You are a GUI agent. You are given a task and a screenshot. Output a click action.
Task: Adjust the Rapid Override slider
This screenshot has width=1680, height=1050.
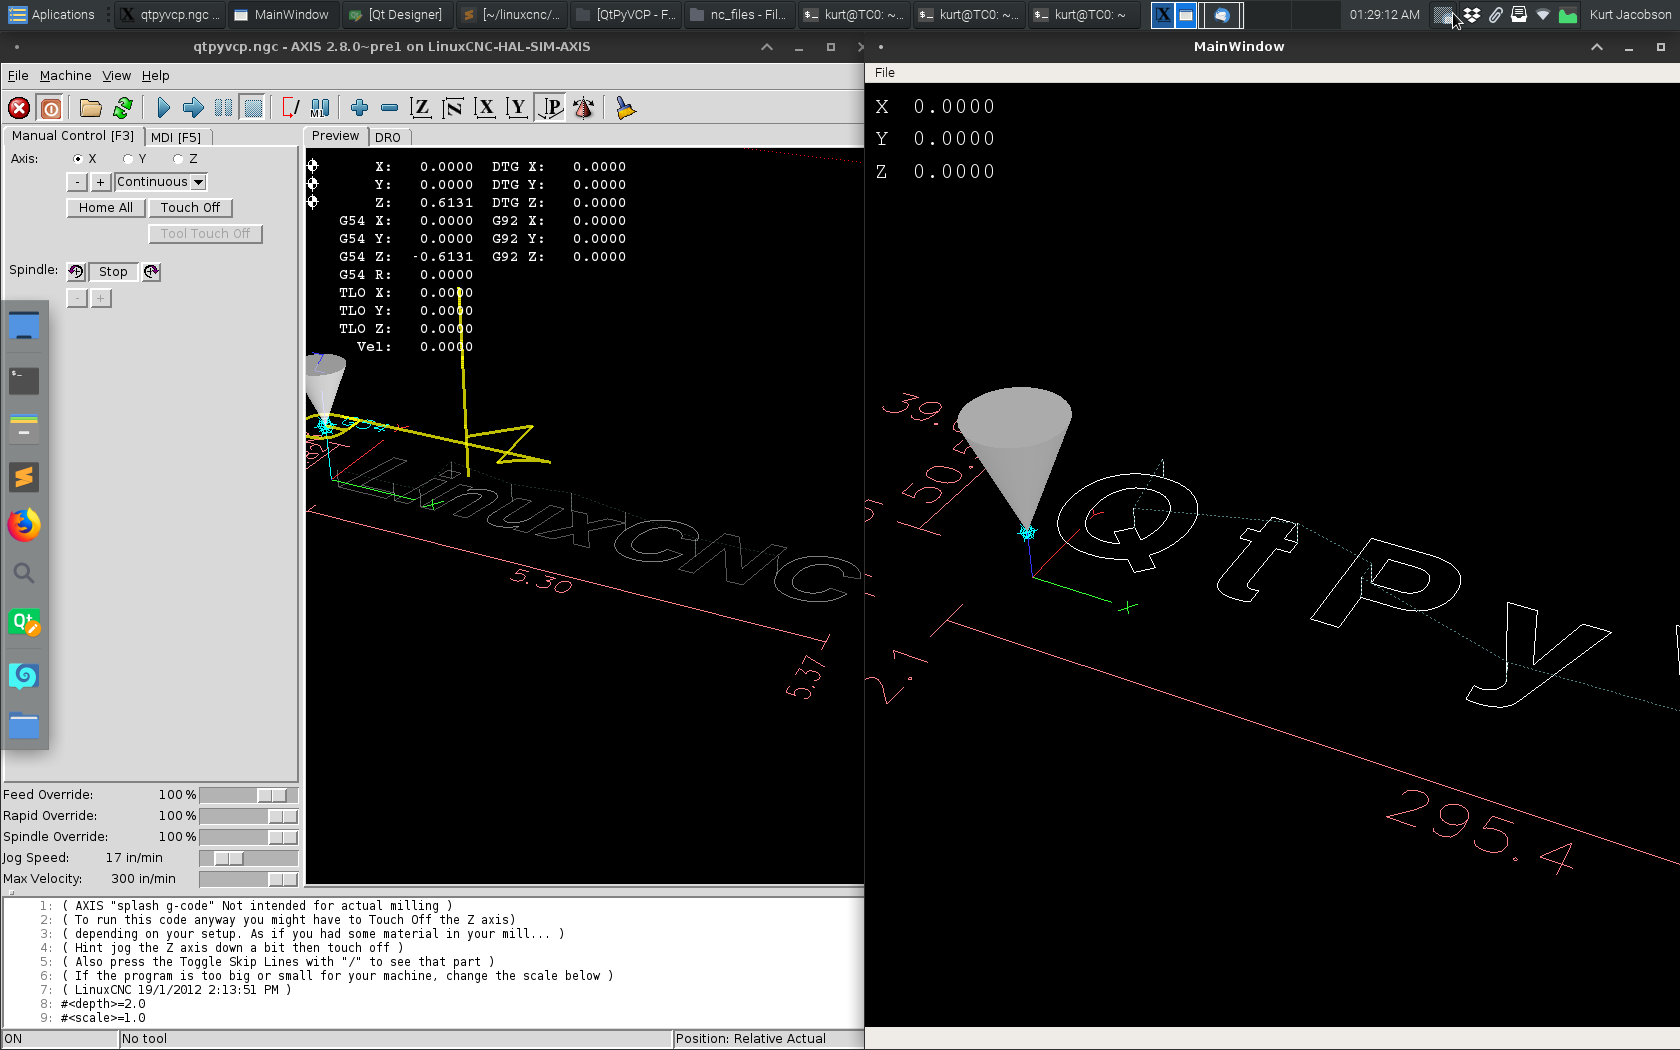point(248,816)
